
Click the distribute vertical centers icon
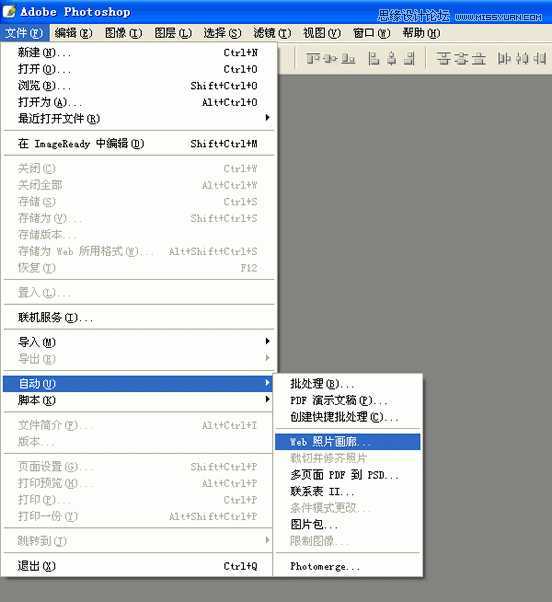point(461,58)
